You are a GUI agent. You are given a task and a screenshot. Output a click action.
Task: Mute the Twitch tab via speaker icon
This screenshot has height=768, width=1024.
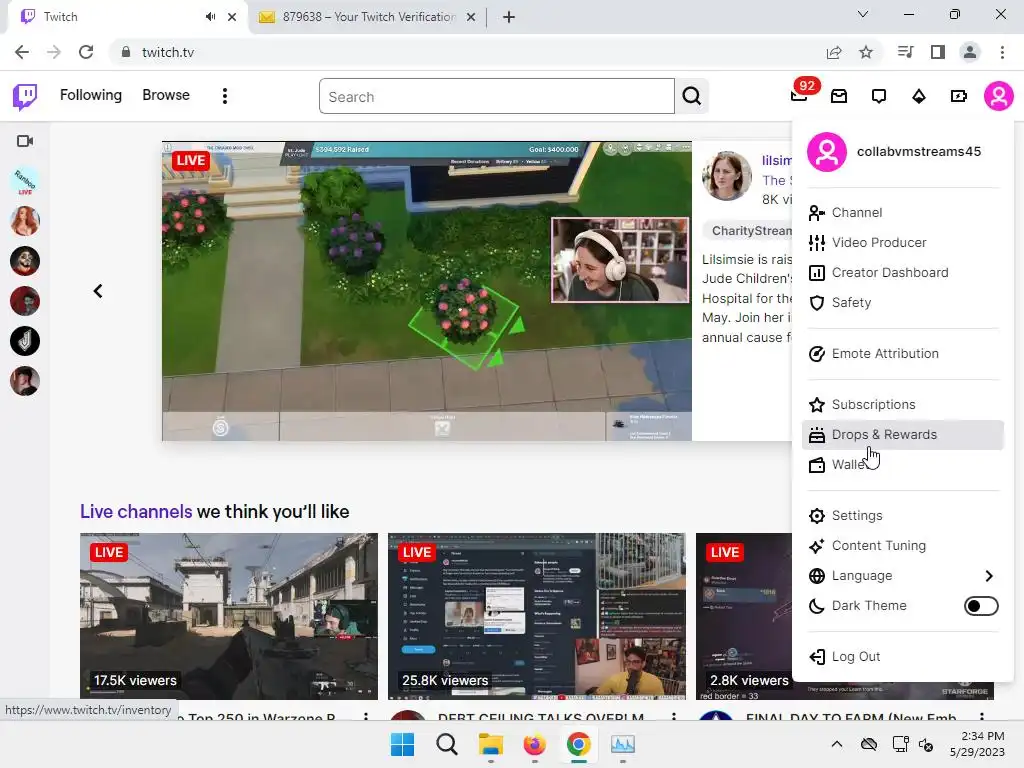210,17
